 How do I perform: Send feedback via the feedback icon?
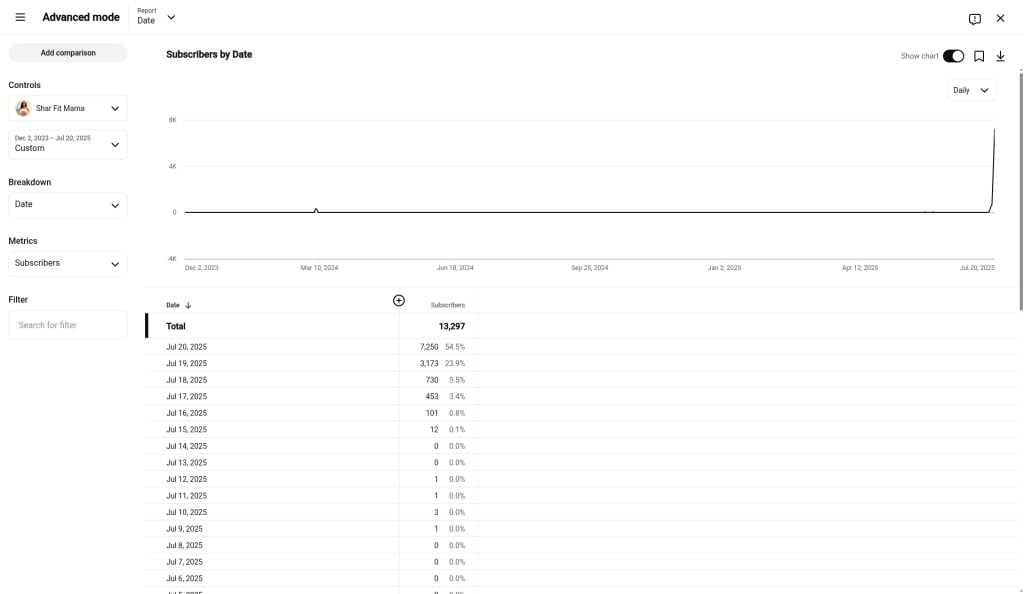[x=974, y=19]
